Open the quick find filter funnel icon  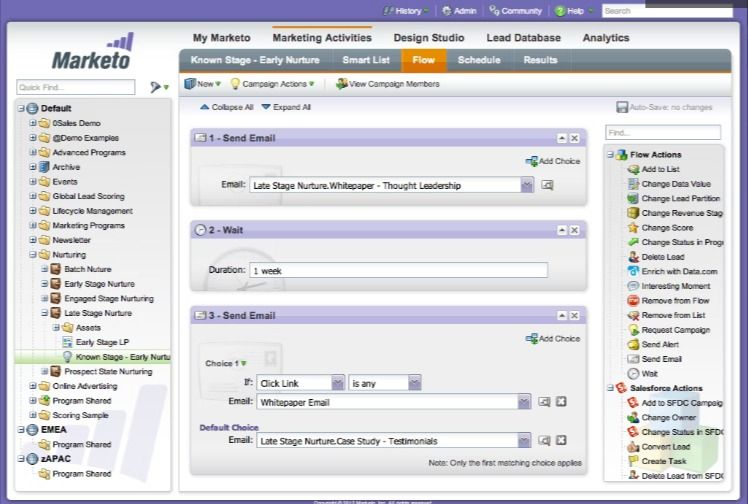pos(156,87)
